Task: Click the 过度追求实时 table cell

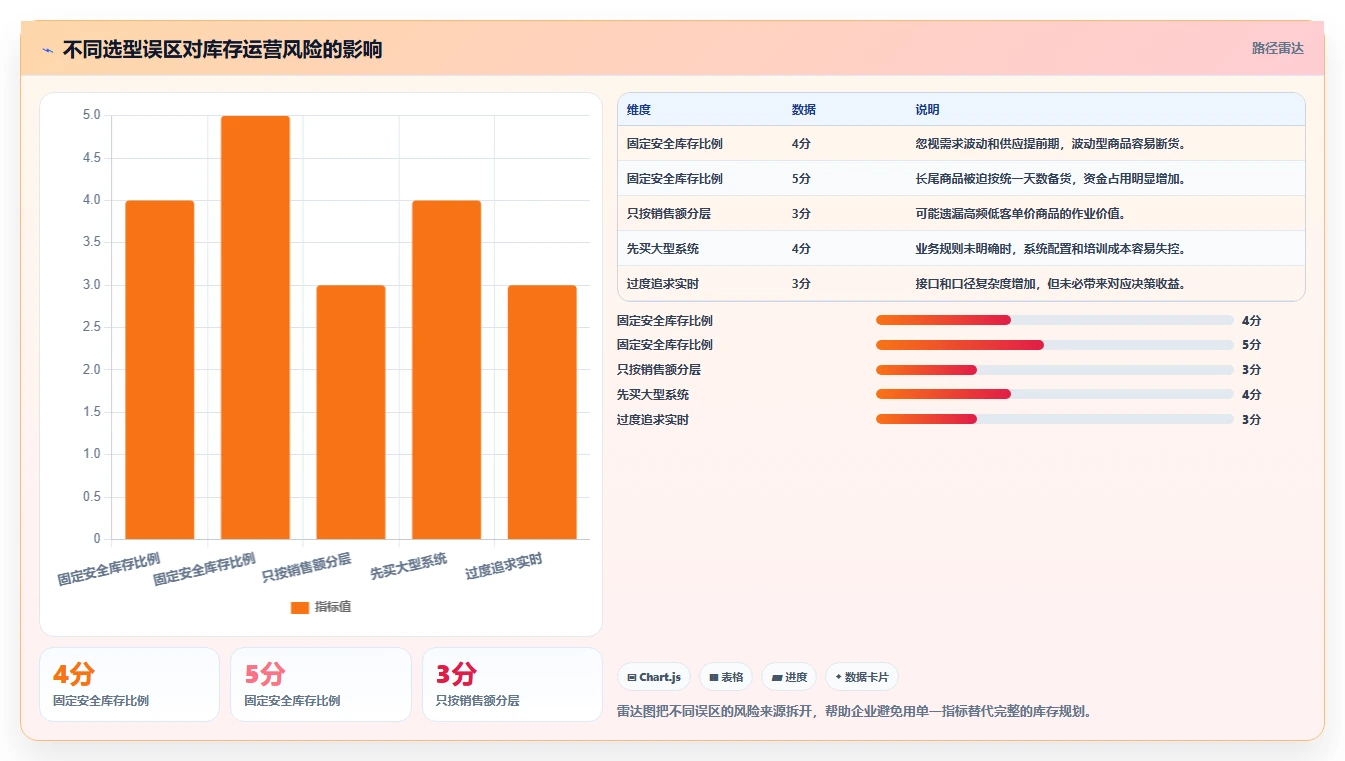Action: 663,284
